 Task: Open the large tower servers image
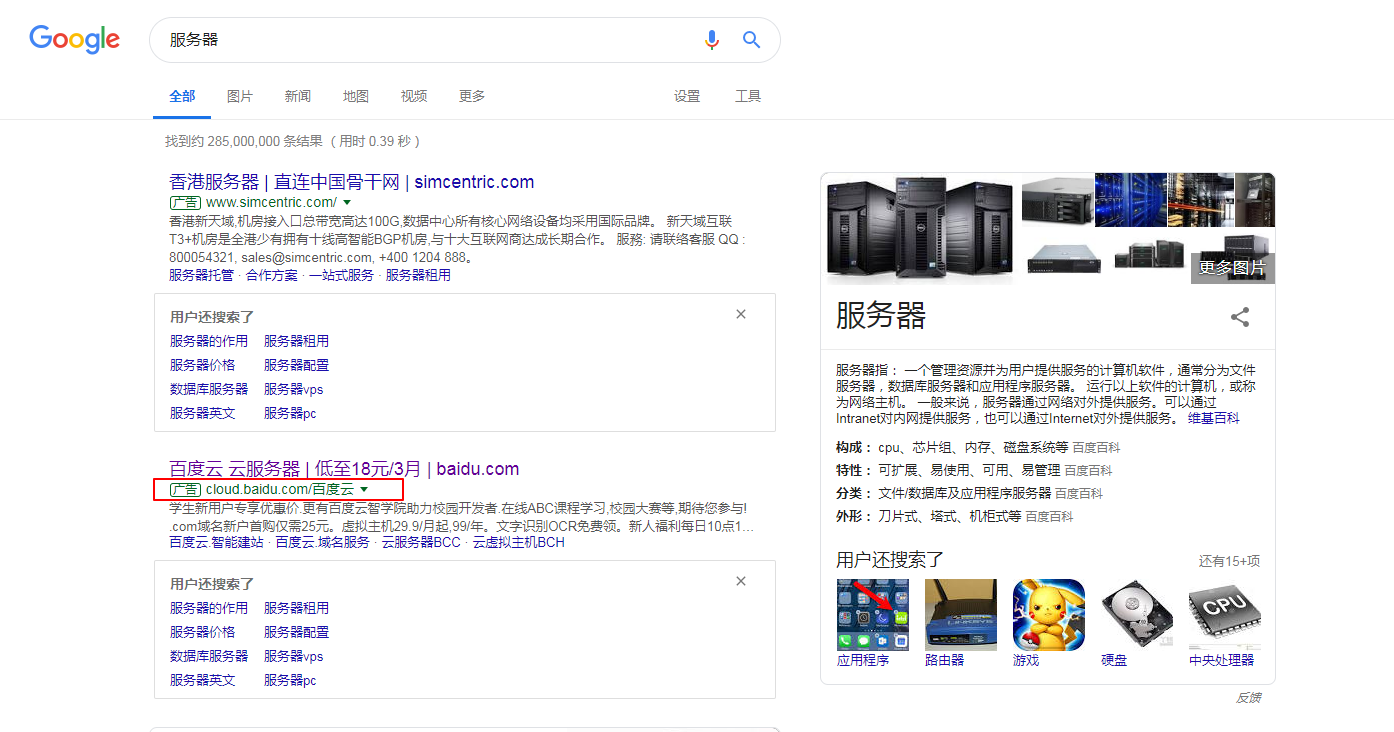click(920, 229)
